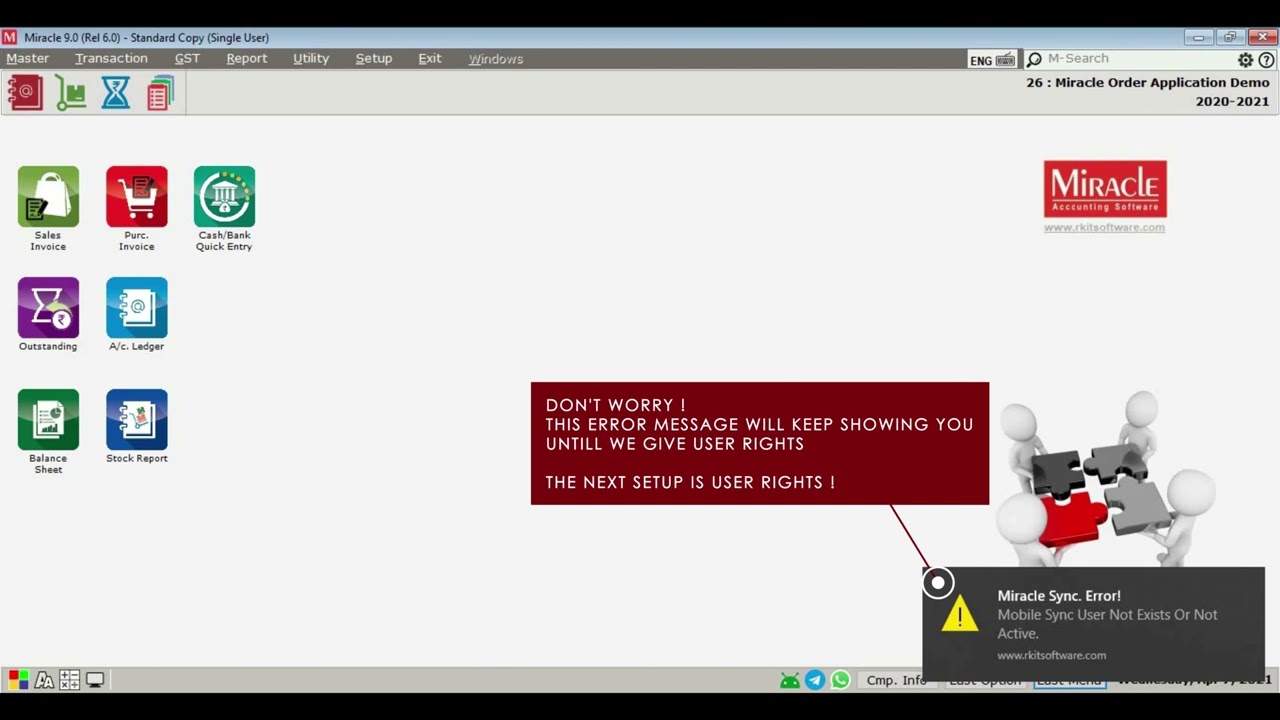The height and width of the screenshot is (720, 1280).
Task: Click the blue hourglass toolbar icon
Action: 115,93
